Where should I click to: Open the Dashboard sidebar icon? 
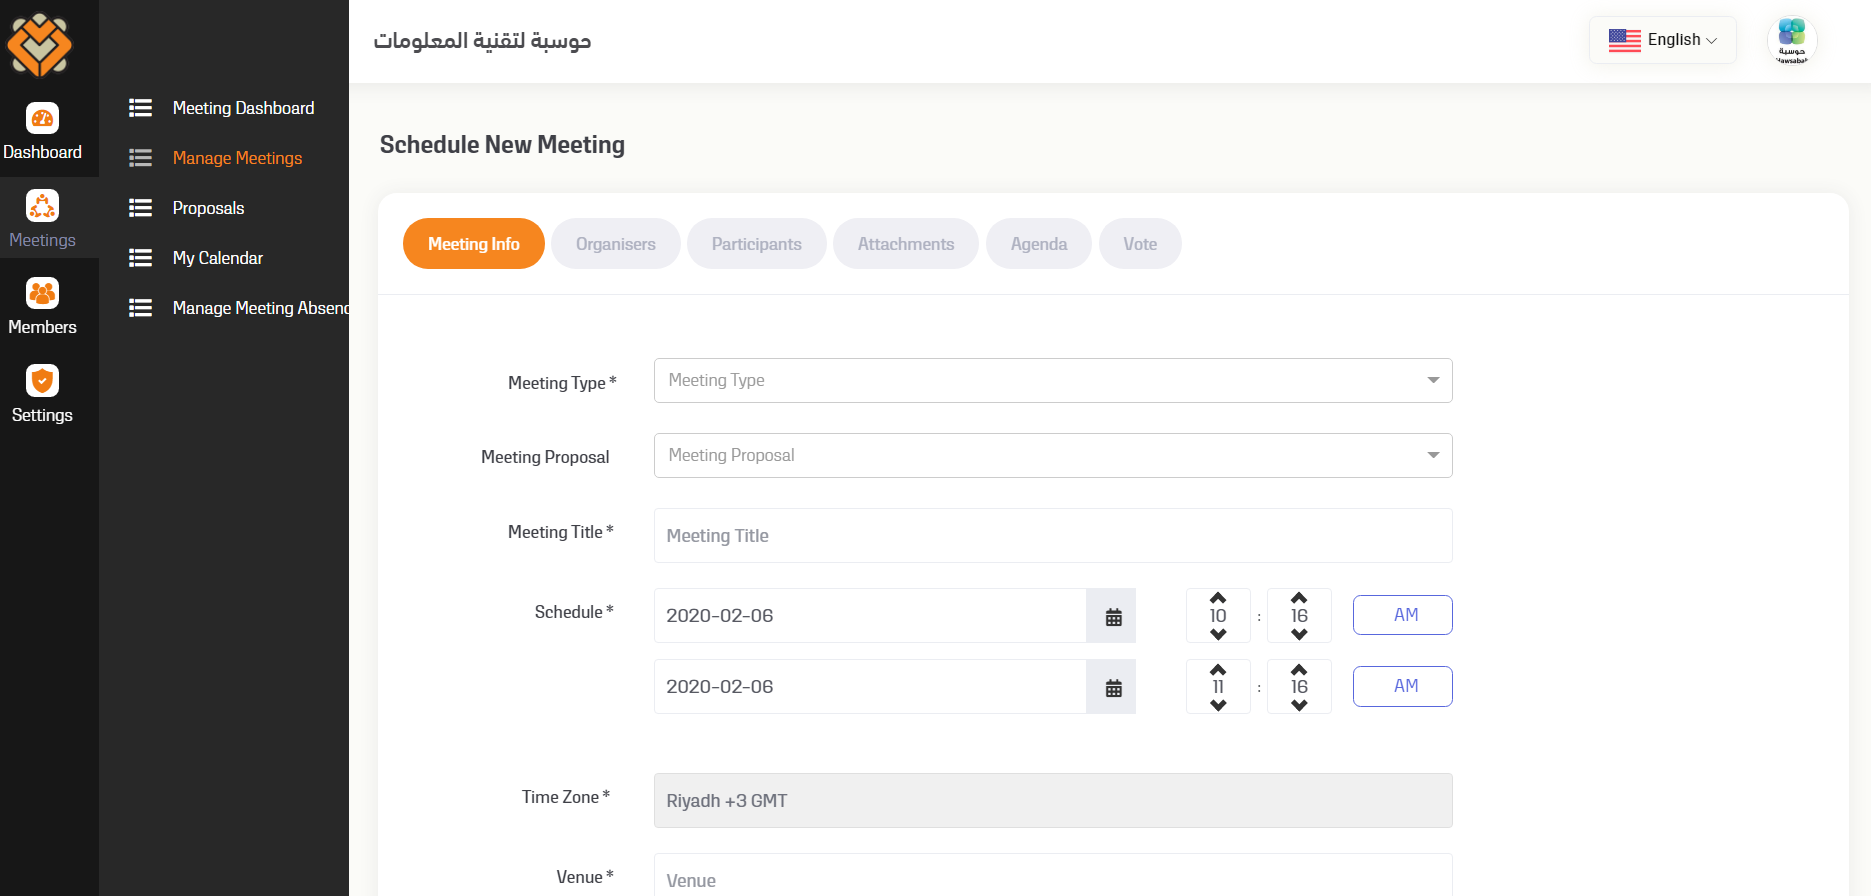[42, 119]
